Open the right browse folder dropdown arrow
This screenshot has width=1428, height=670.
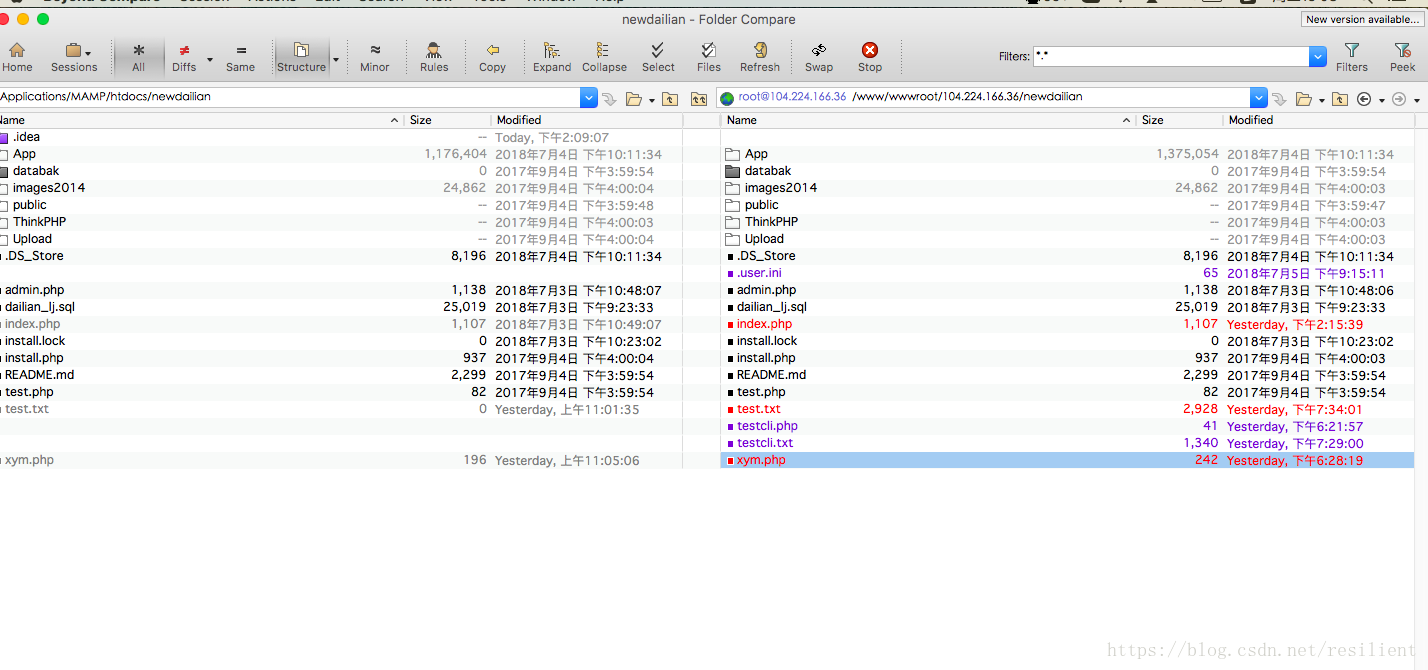click(1322, 100)
